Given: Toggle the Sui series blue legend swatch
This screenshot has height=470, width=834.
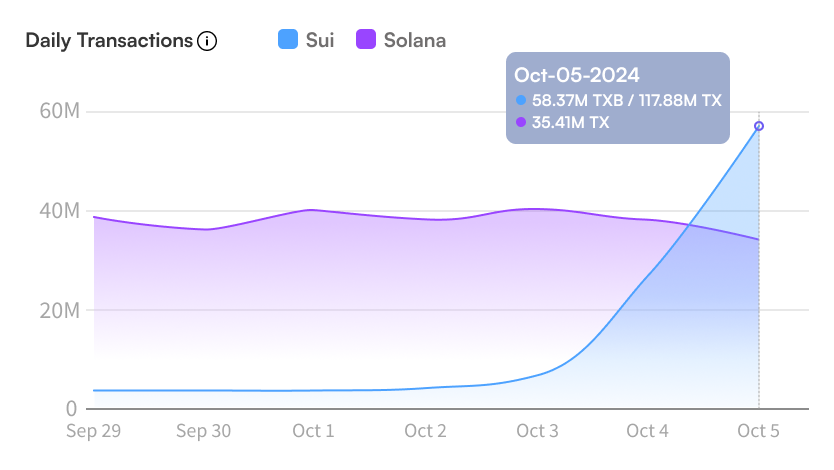Looking at the screenshot, I should click(288, 39).
